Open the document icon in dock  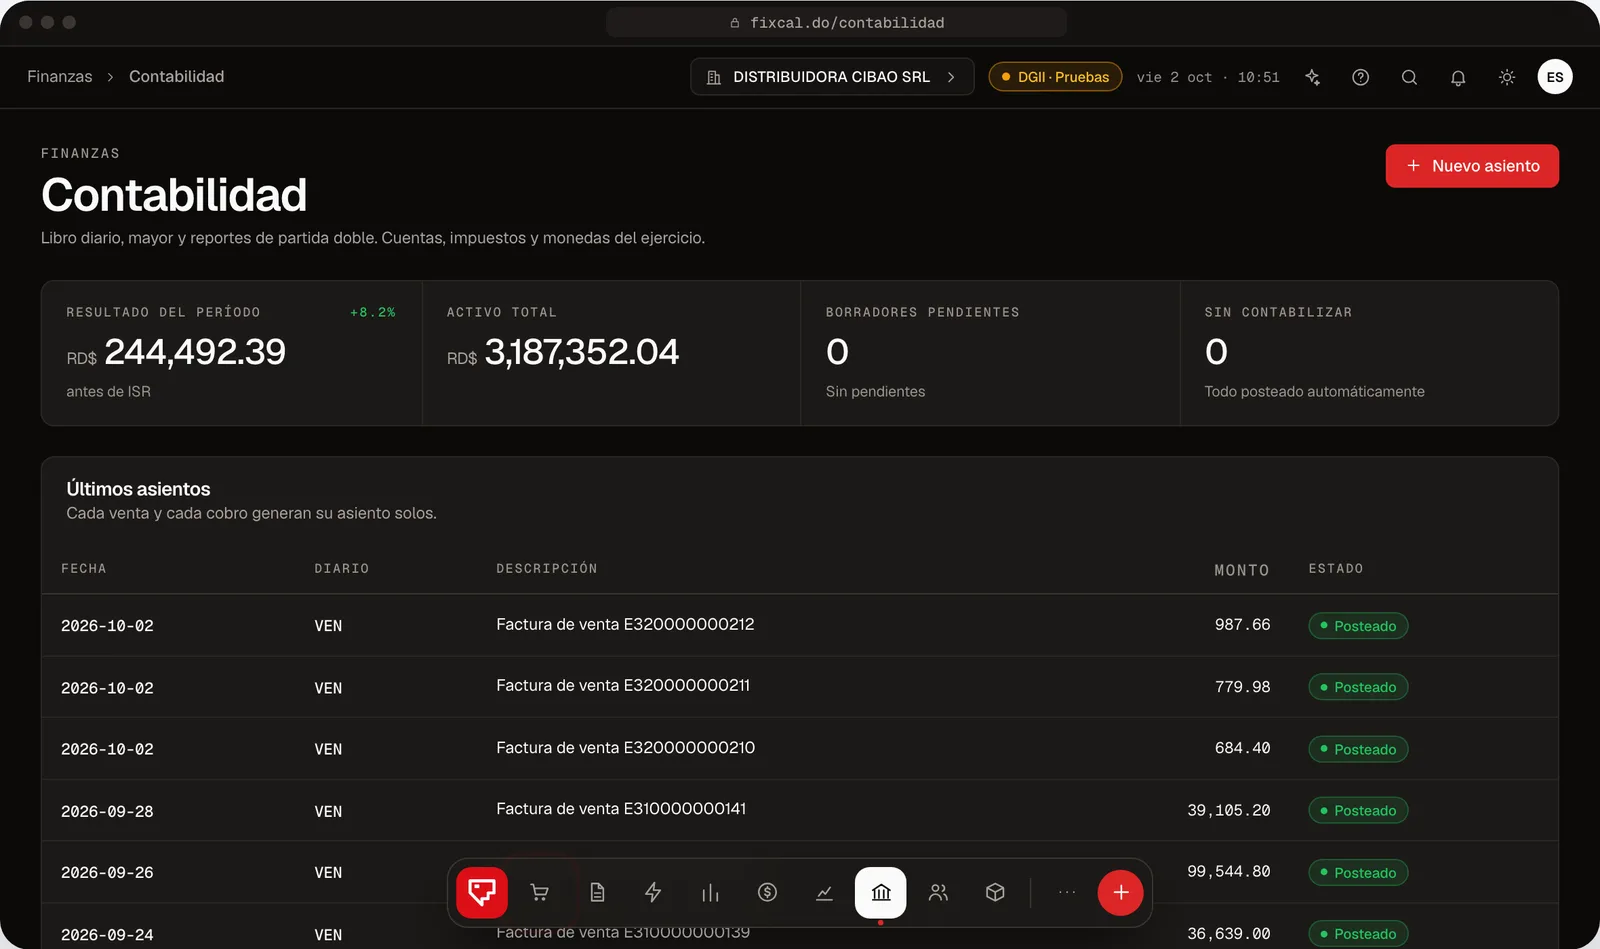click(597, 892)
